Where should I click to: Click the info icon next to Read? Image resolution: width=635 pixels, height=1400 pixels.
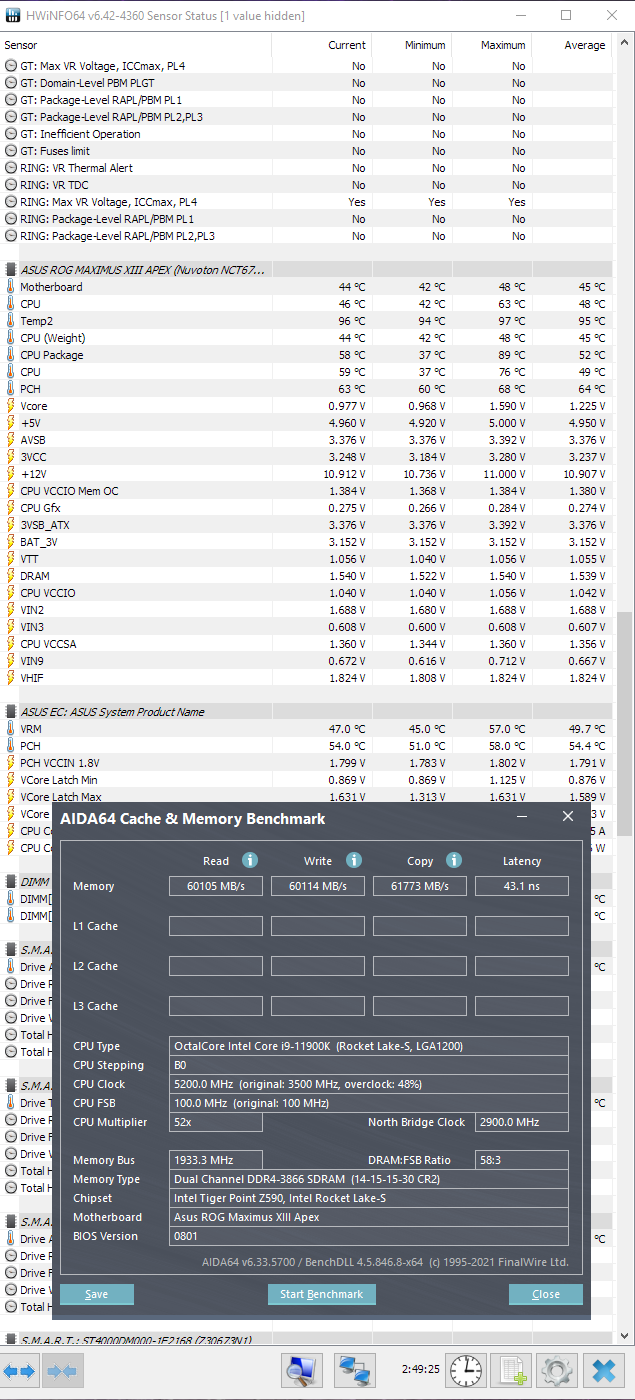250,860
